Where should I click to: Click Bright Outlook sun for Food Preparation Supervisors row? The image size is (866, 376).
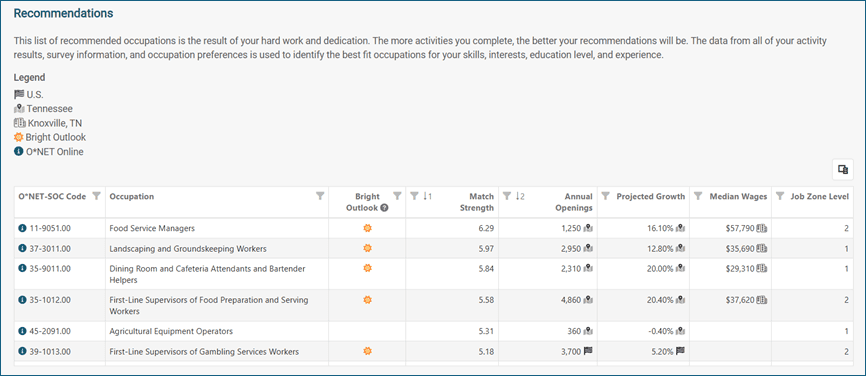367,300
